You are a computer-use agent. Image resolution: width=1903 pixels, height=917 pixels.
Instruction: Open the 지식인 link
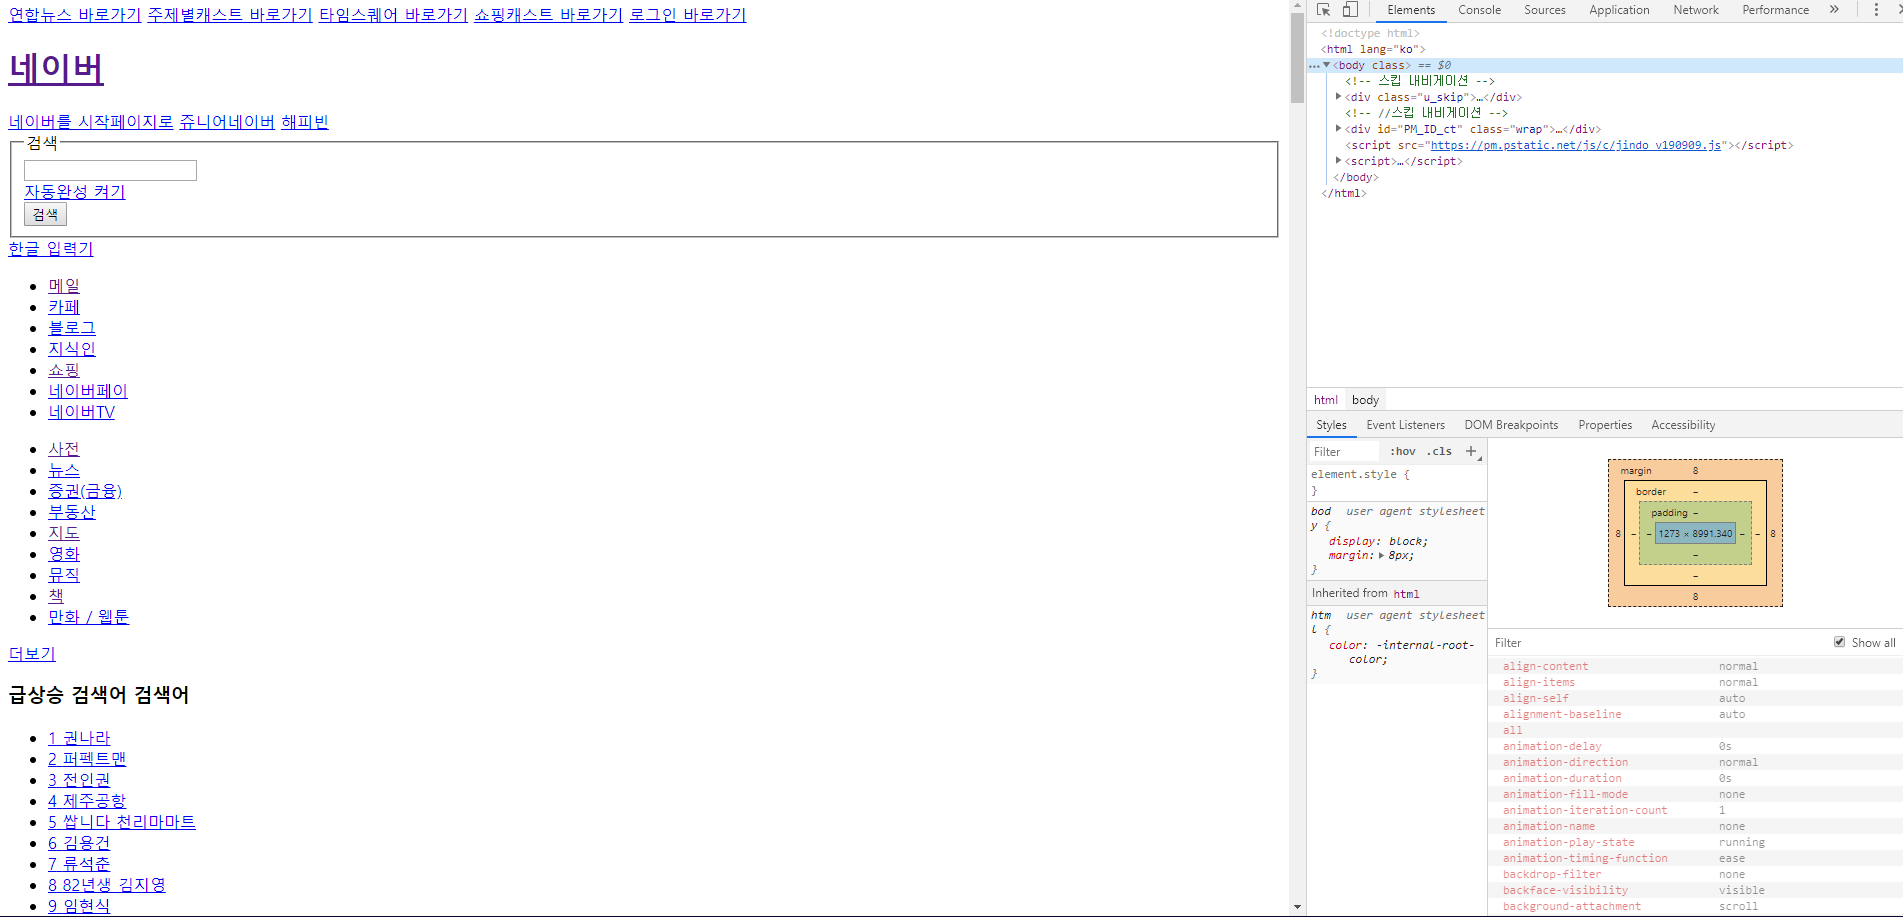point(72,349)
